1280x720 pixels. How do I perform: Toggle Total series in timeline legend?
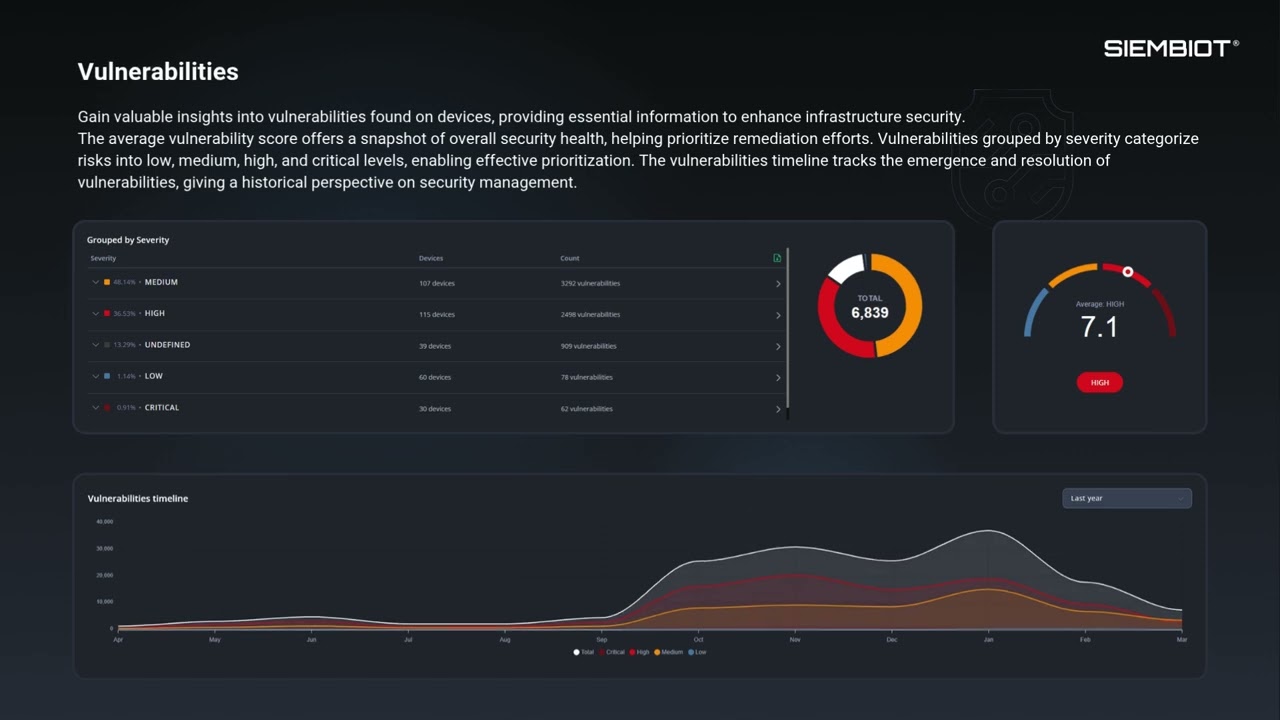coord(584,652)
